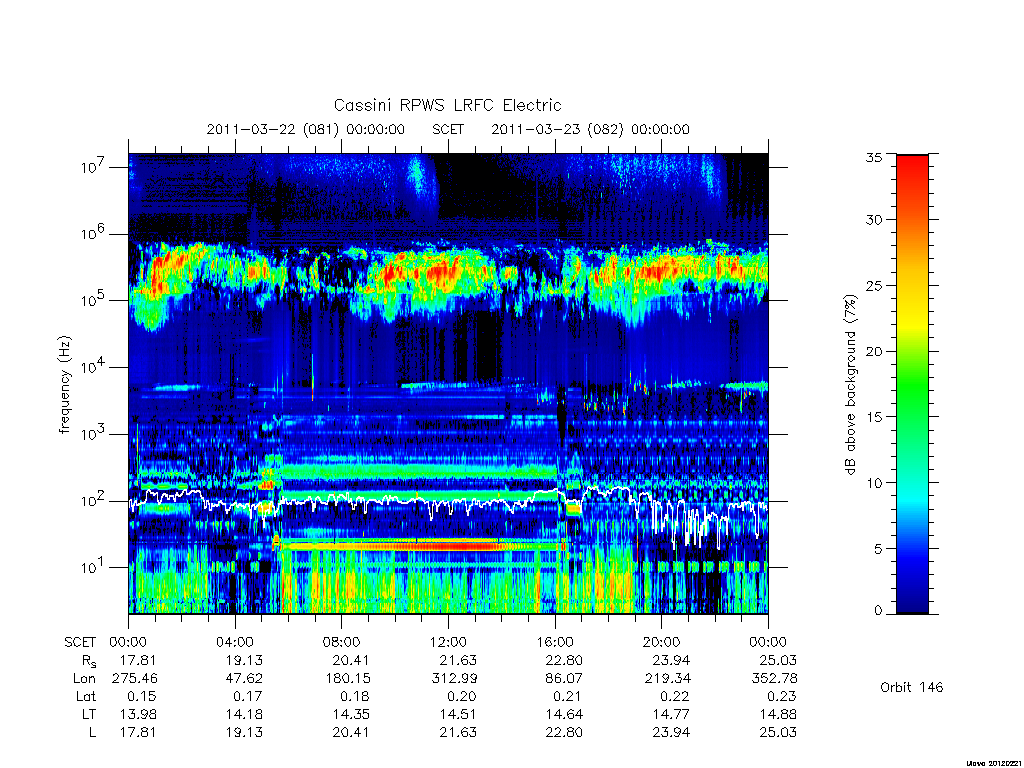Image resolution: width=1024 pixels, height=768 pixels.
Task: Select the 10^3 frequency axis tick label
Action: pos(94,434)
